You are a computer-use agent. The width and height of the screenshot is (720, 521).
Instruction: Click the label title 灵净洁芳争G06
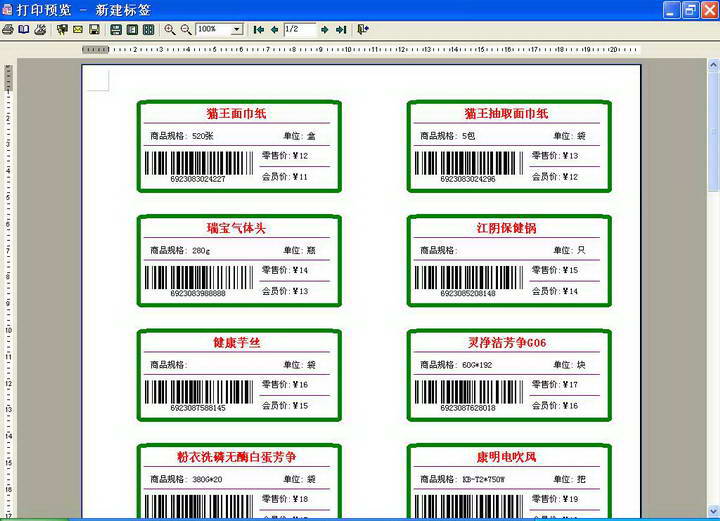507,342
